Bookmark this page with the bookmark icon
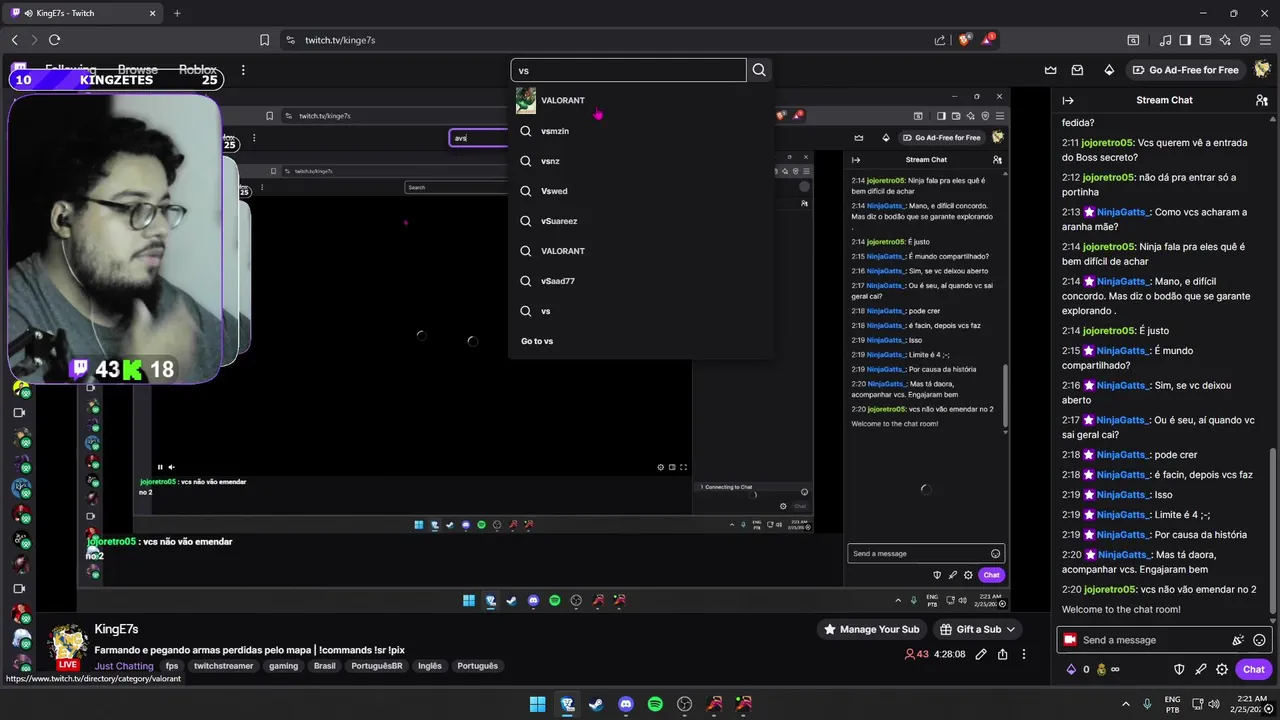1280x720 pixels. pyautogui.click(x=264, y=40)
